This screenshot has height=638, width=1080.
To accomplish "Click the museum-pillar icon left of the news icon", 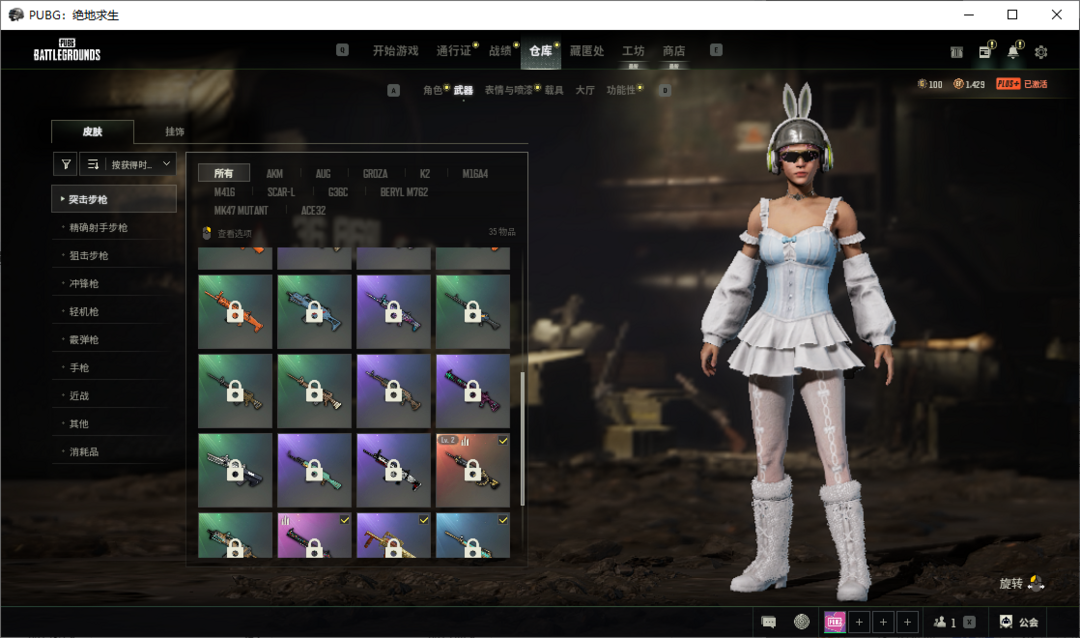I will pyautogui.click(x=957, y=52).
